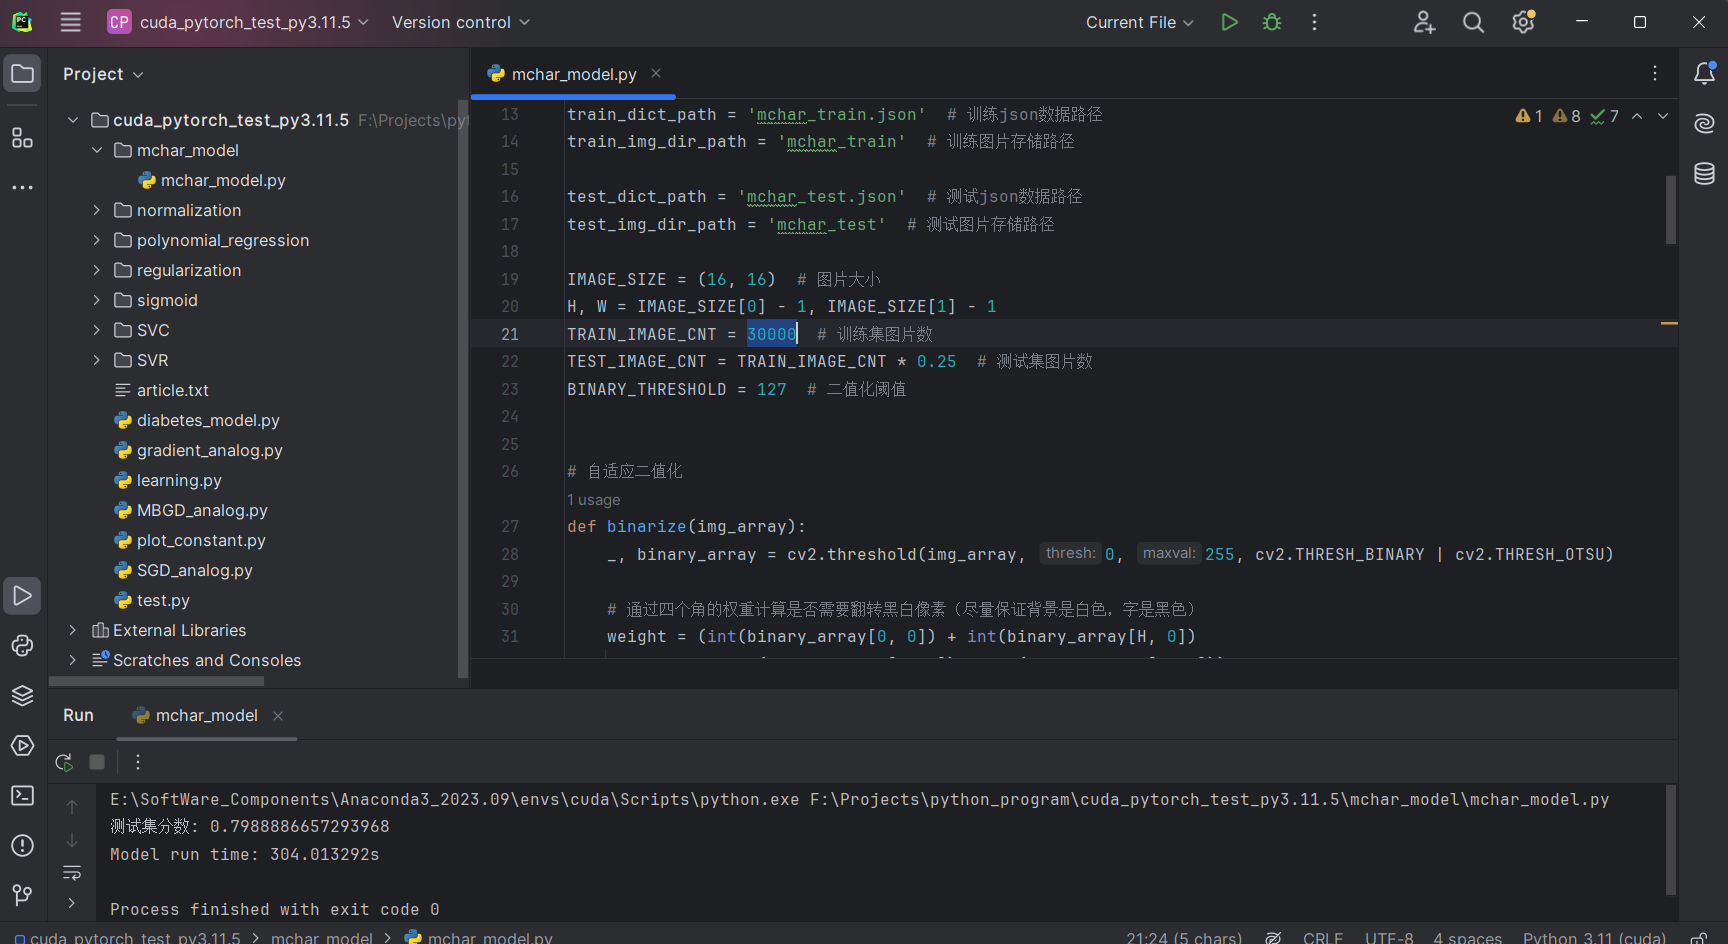
Task: Expand the project name dropdown
Action: tap(239, 22)
